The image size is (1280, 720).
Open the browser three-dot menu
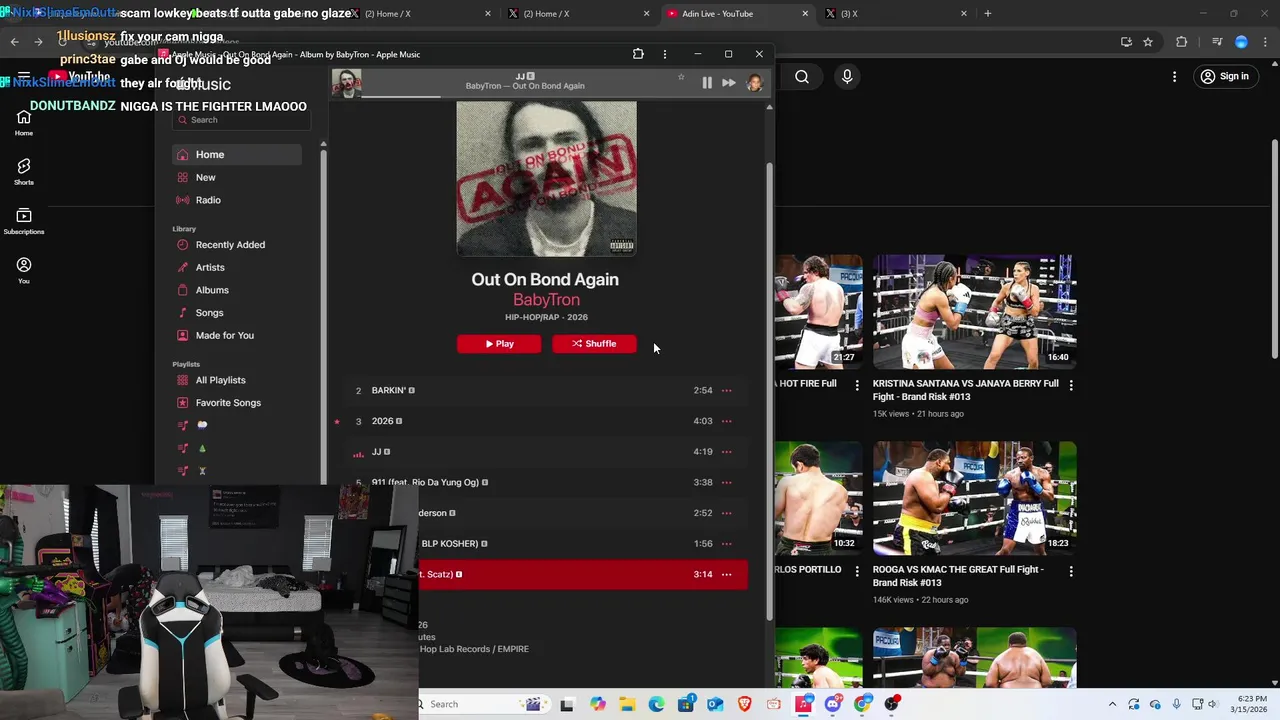1266,42
